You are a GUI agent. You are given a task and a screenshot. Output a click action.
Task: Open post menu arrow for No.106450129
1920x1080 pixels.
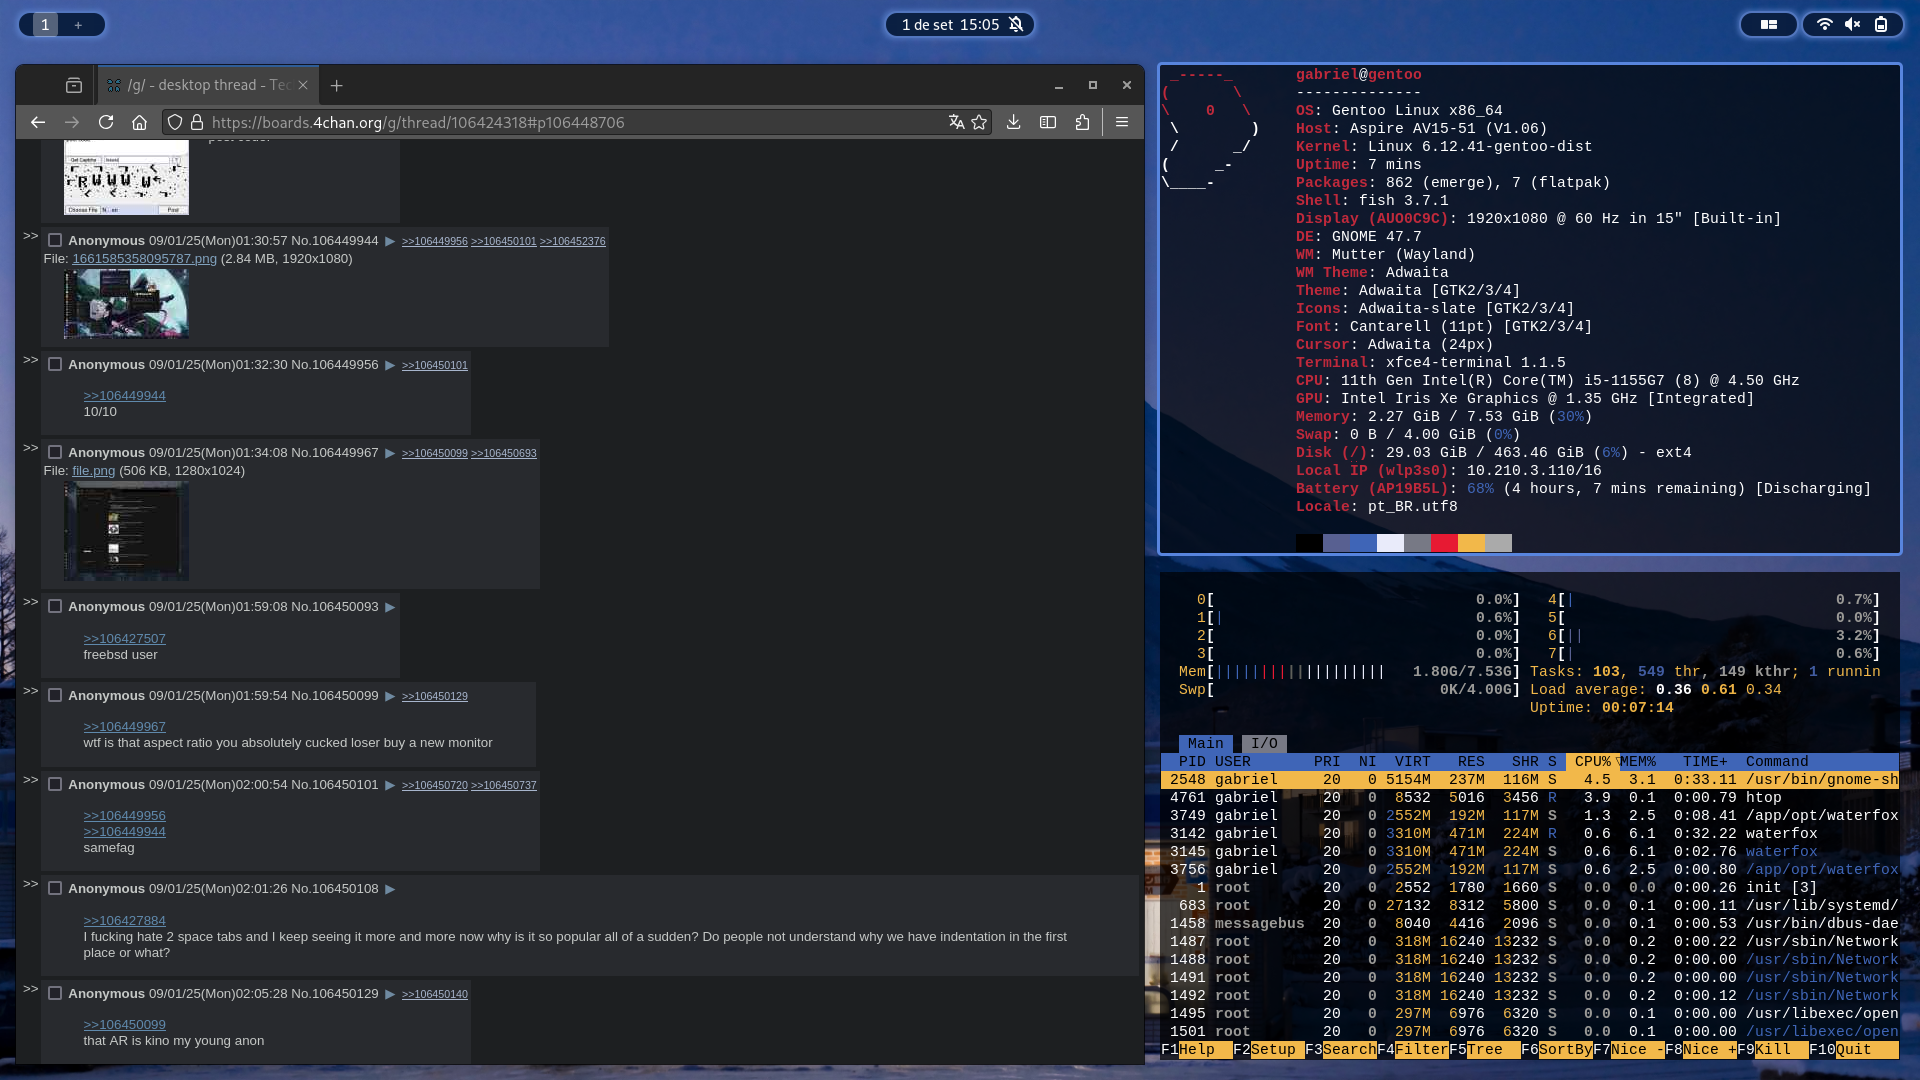pos(390,994)
